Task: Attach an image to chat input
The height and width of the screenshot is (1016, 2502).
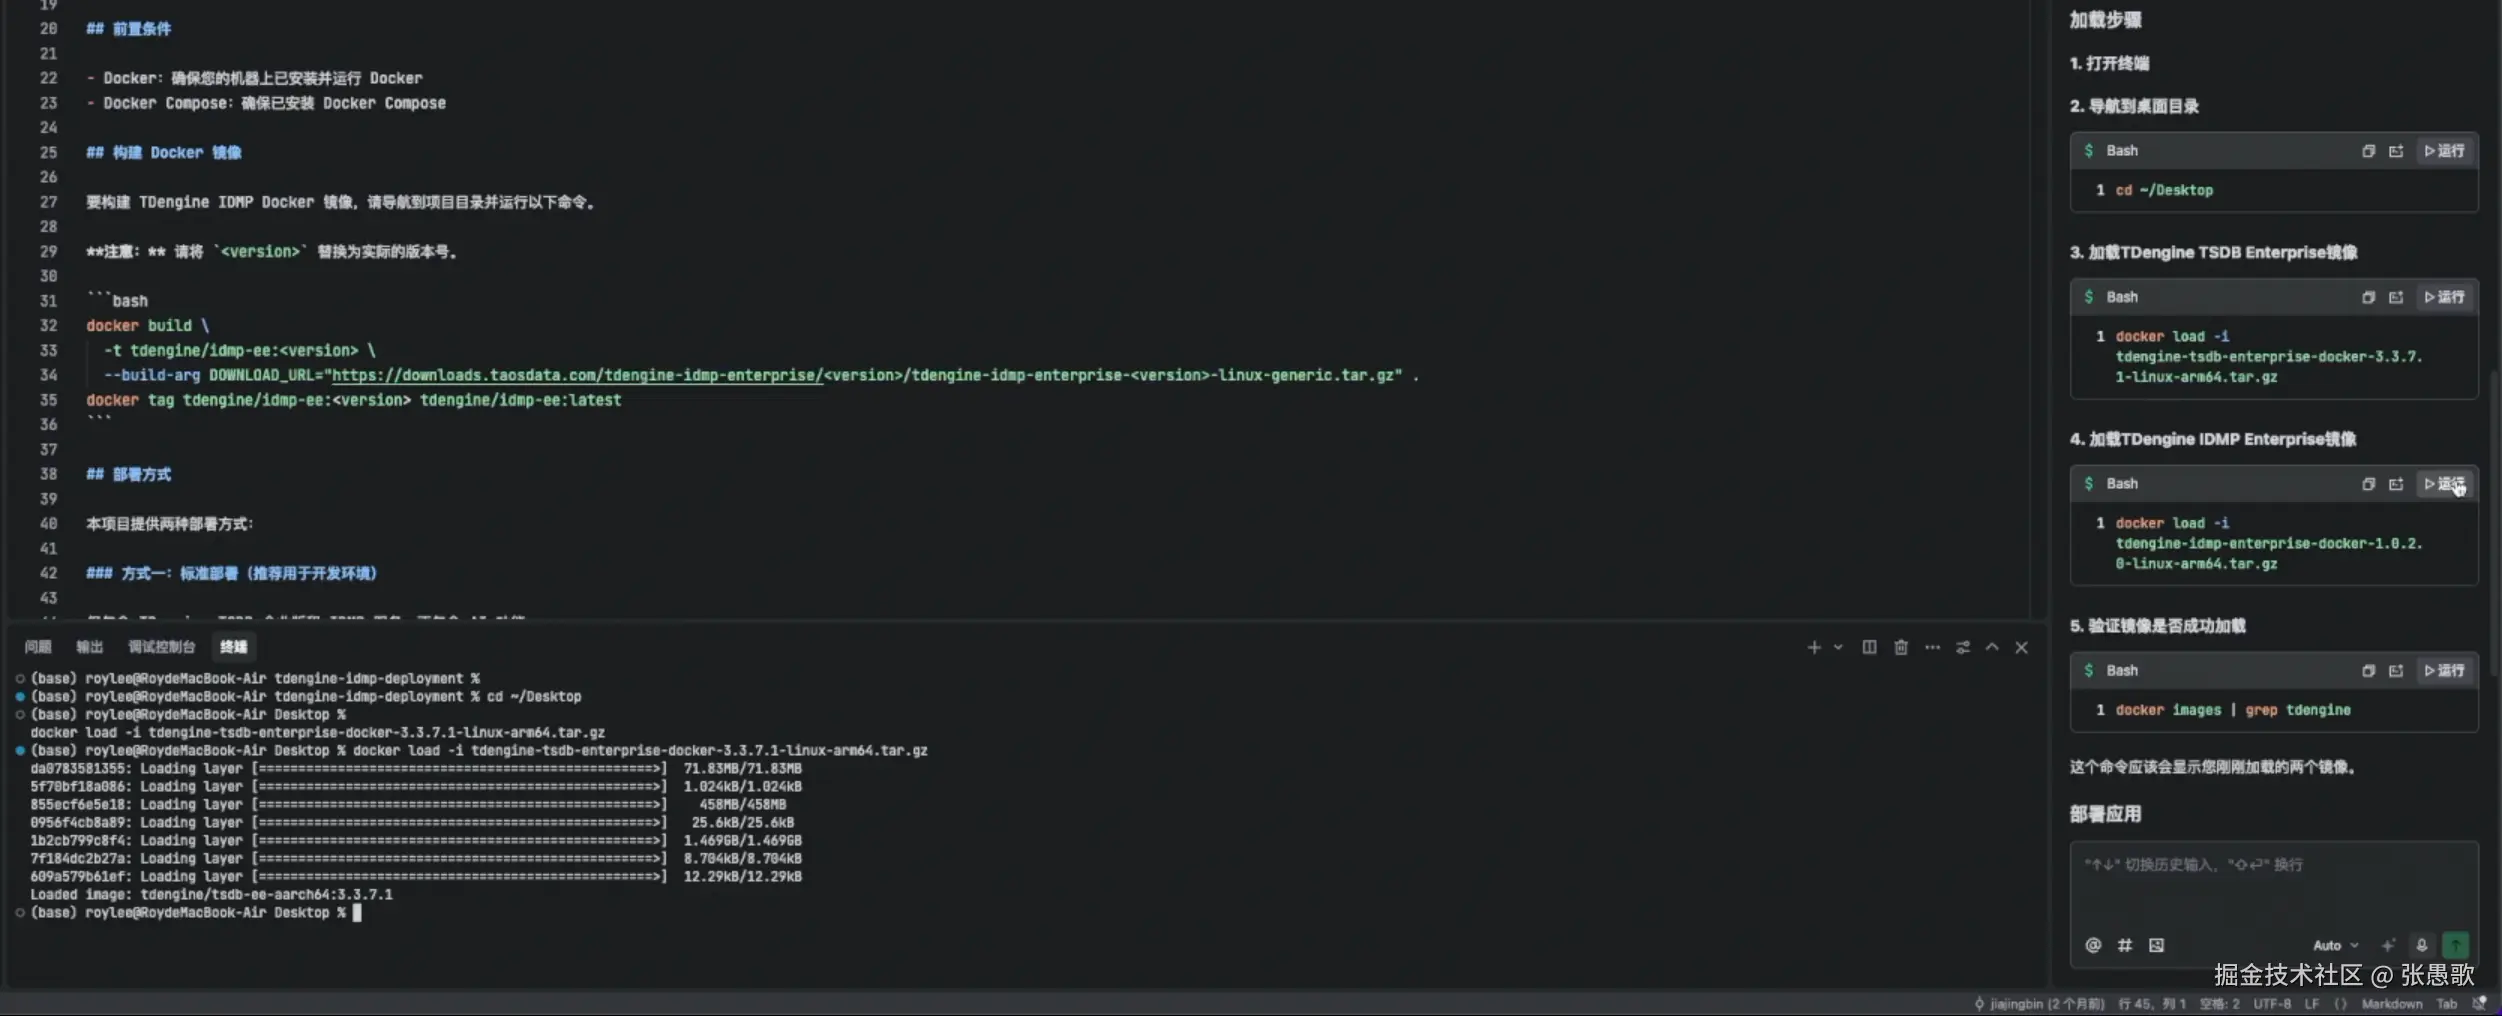Action: (2156, 945)
